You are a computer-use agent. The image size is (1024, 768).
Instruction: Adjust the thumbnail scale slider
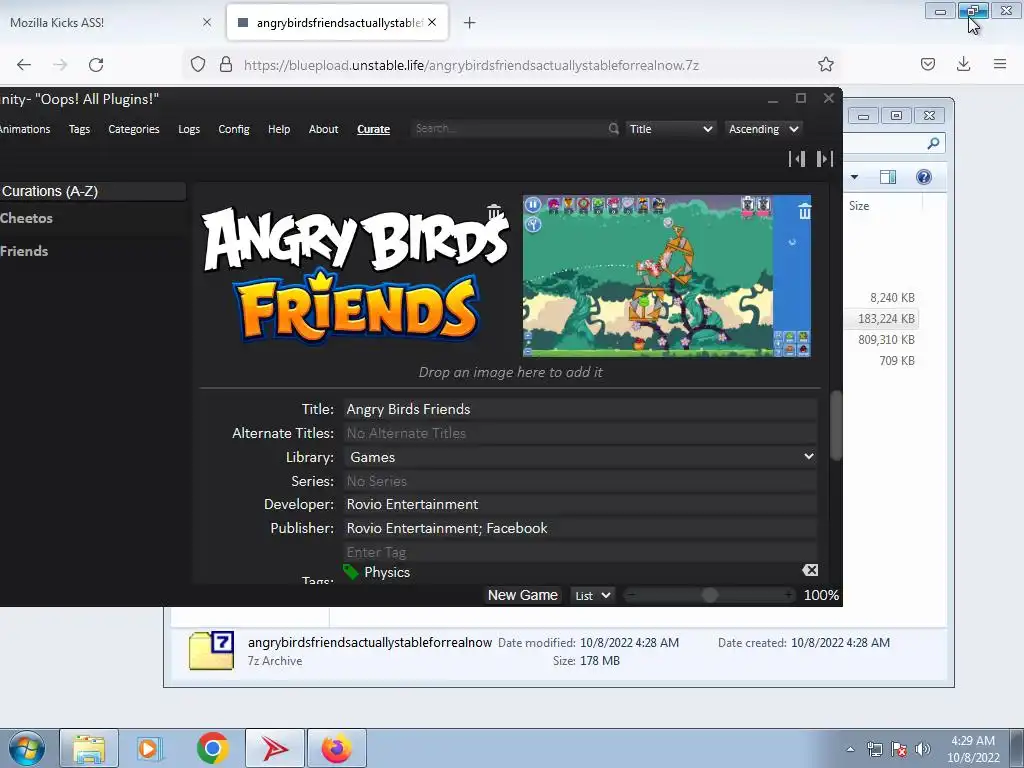(710, 595)
